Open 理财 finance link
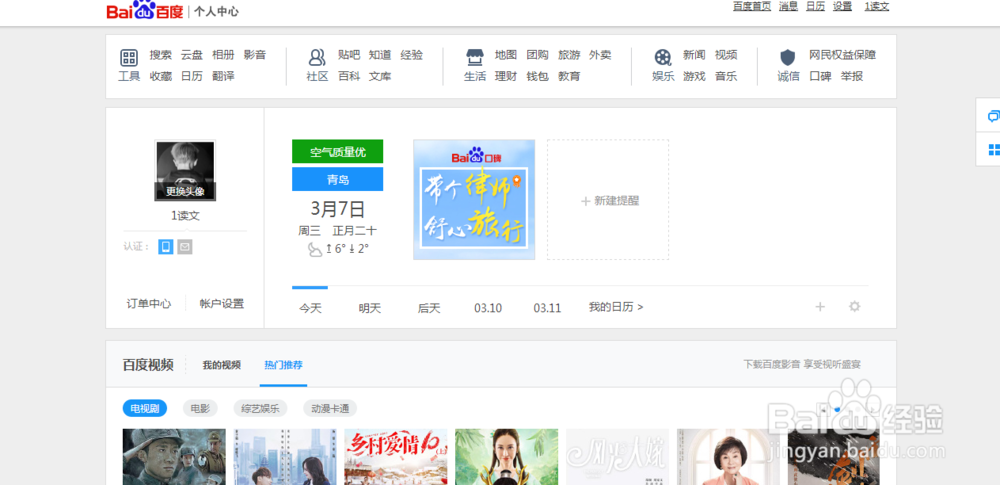Screen dimensions: 1000x485 tap(506, 76)
